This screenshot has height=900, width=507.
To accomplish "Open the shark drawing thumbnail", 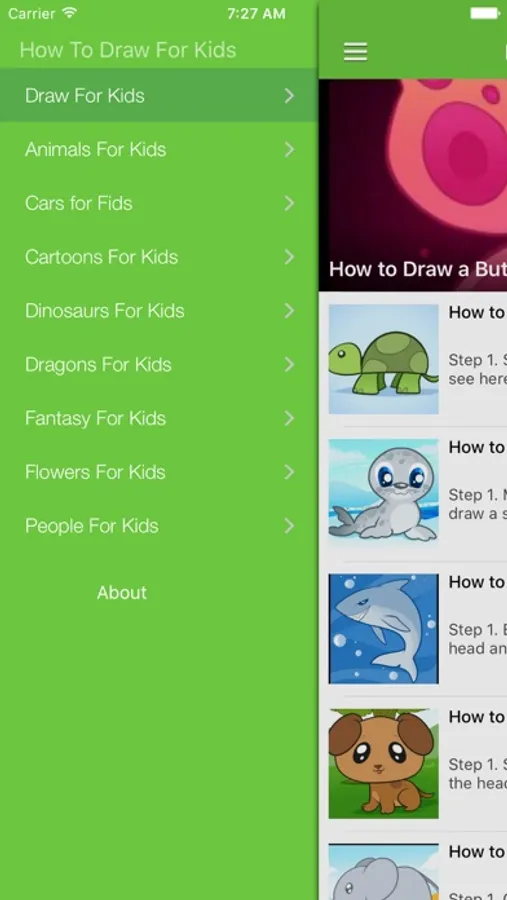I will 384,629.
